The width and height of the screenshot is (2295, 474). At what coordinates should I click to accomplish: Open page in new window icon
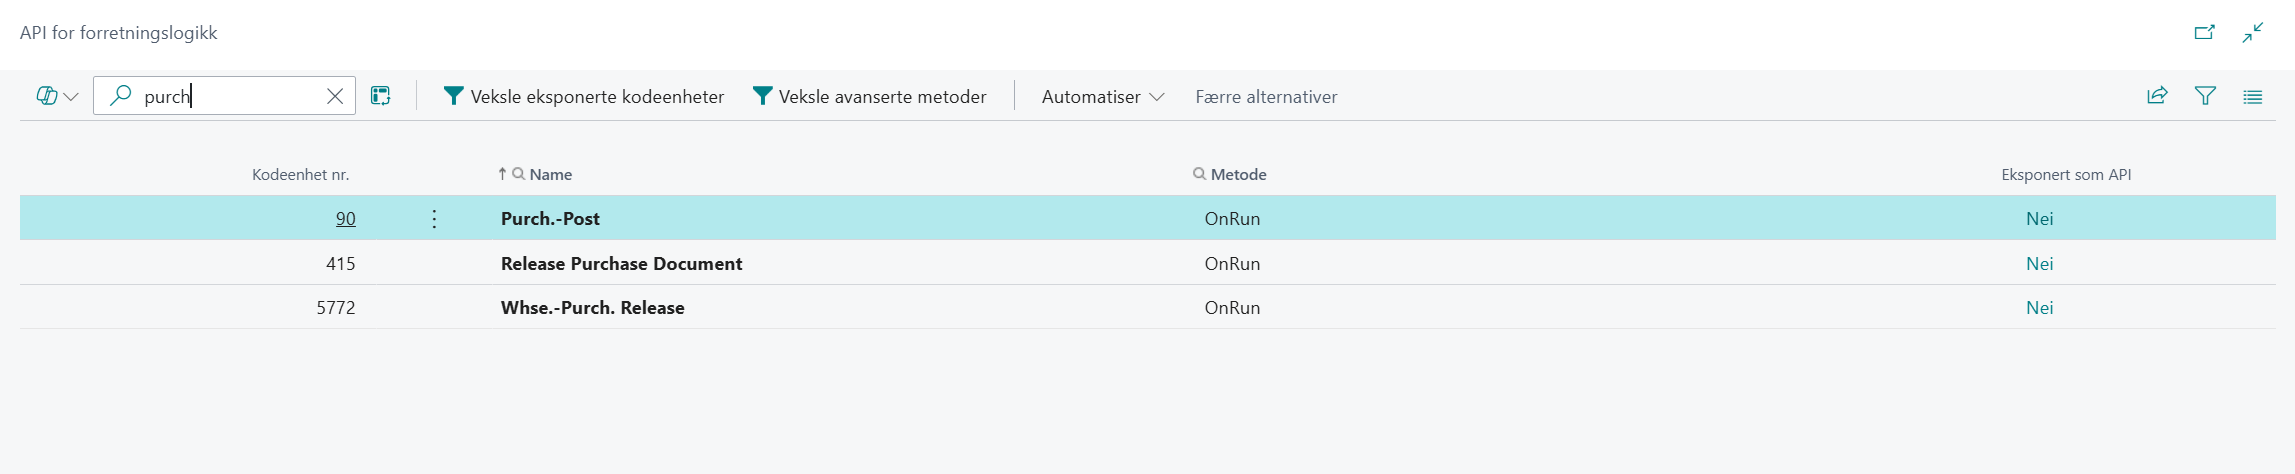[2204, 32]
